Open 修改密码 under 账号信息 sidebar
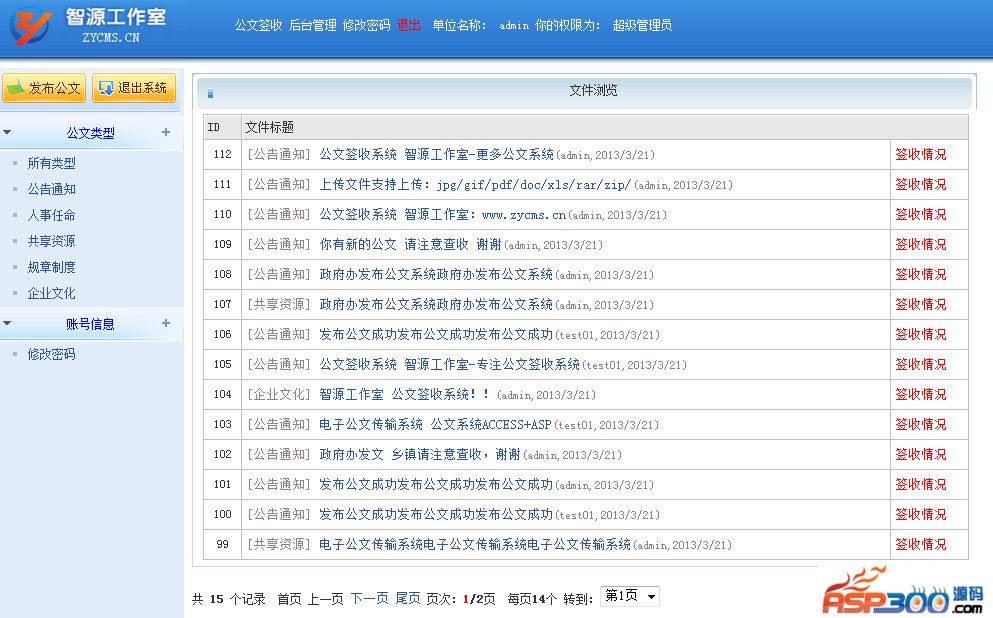The image size is (993, 618). (51, 354)
